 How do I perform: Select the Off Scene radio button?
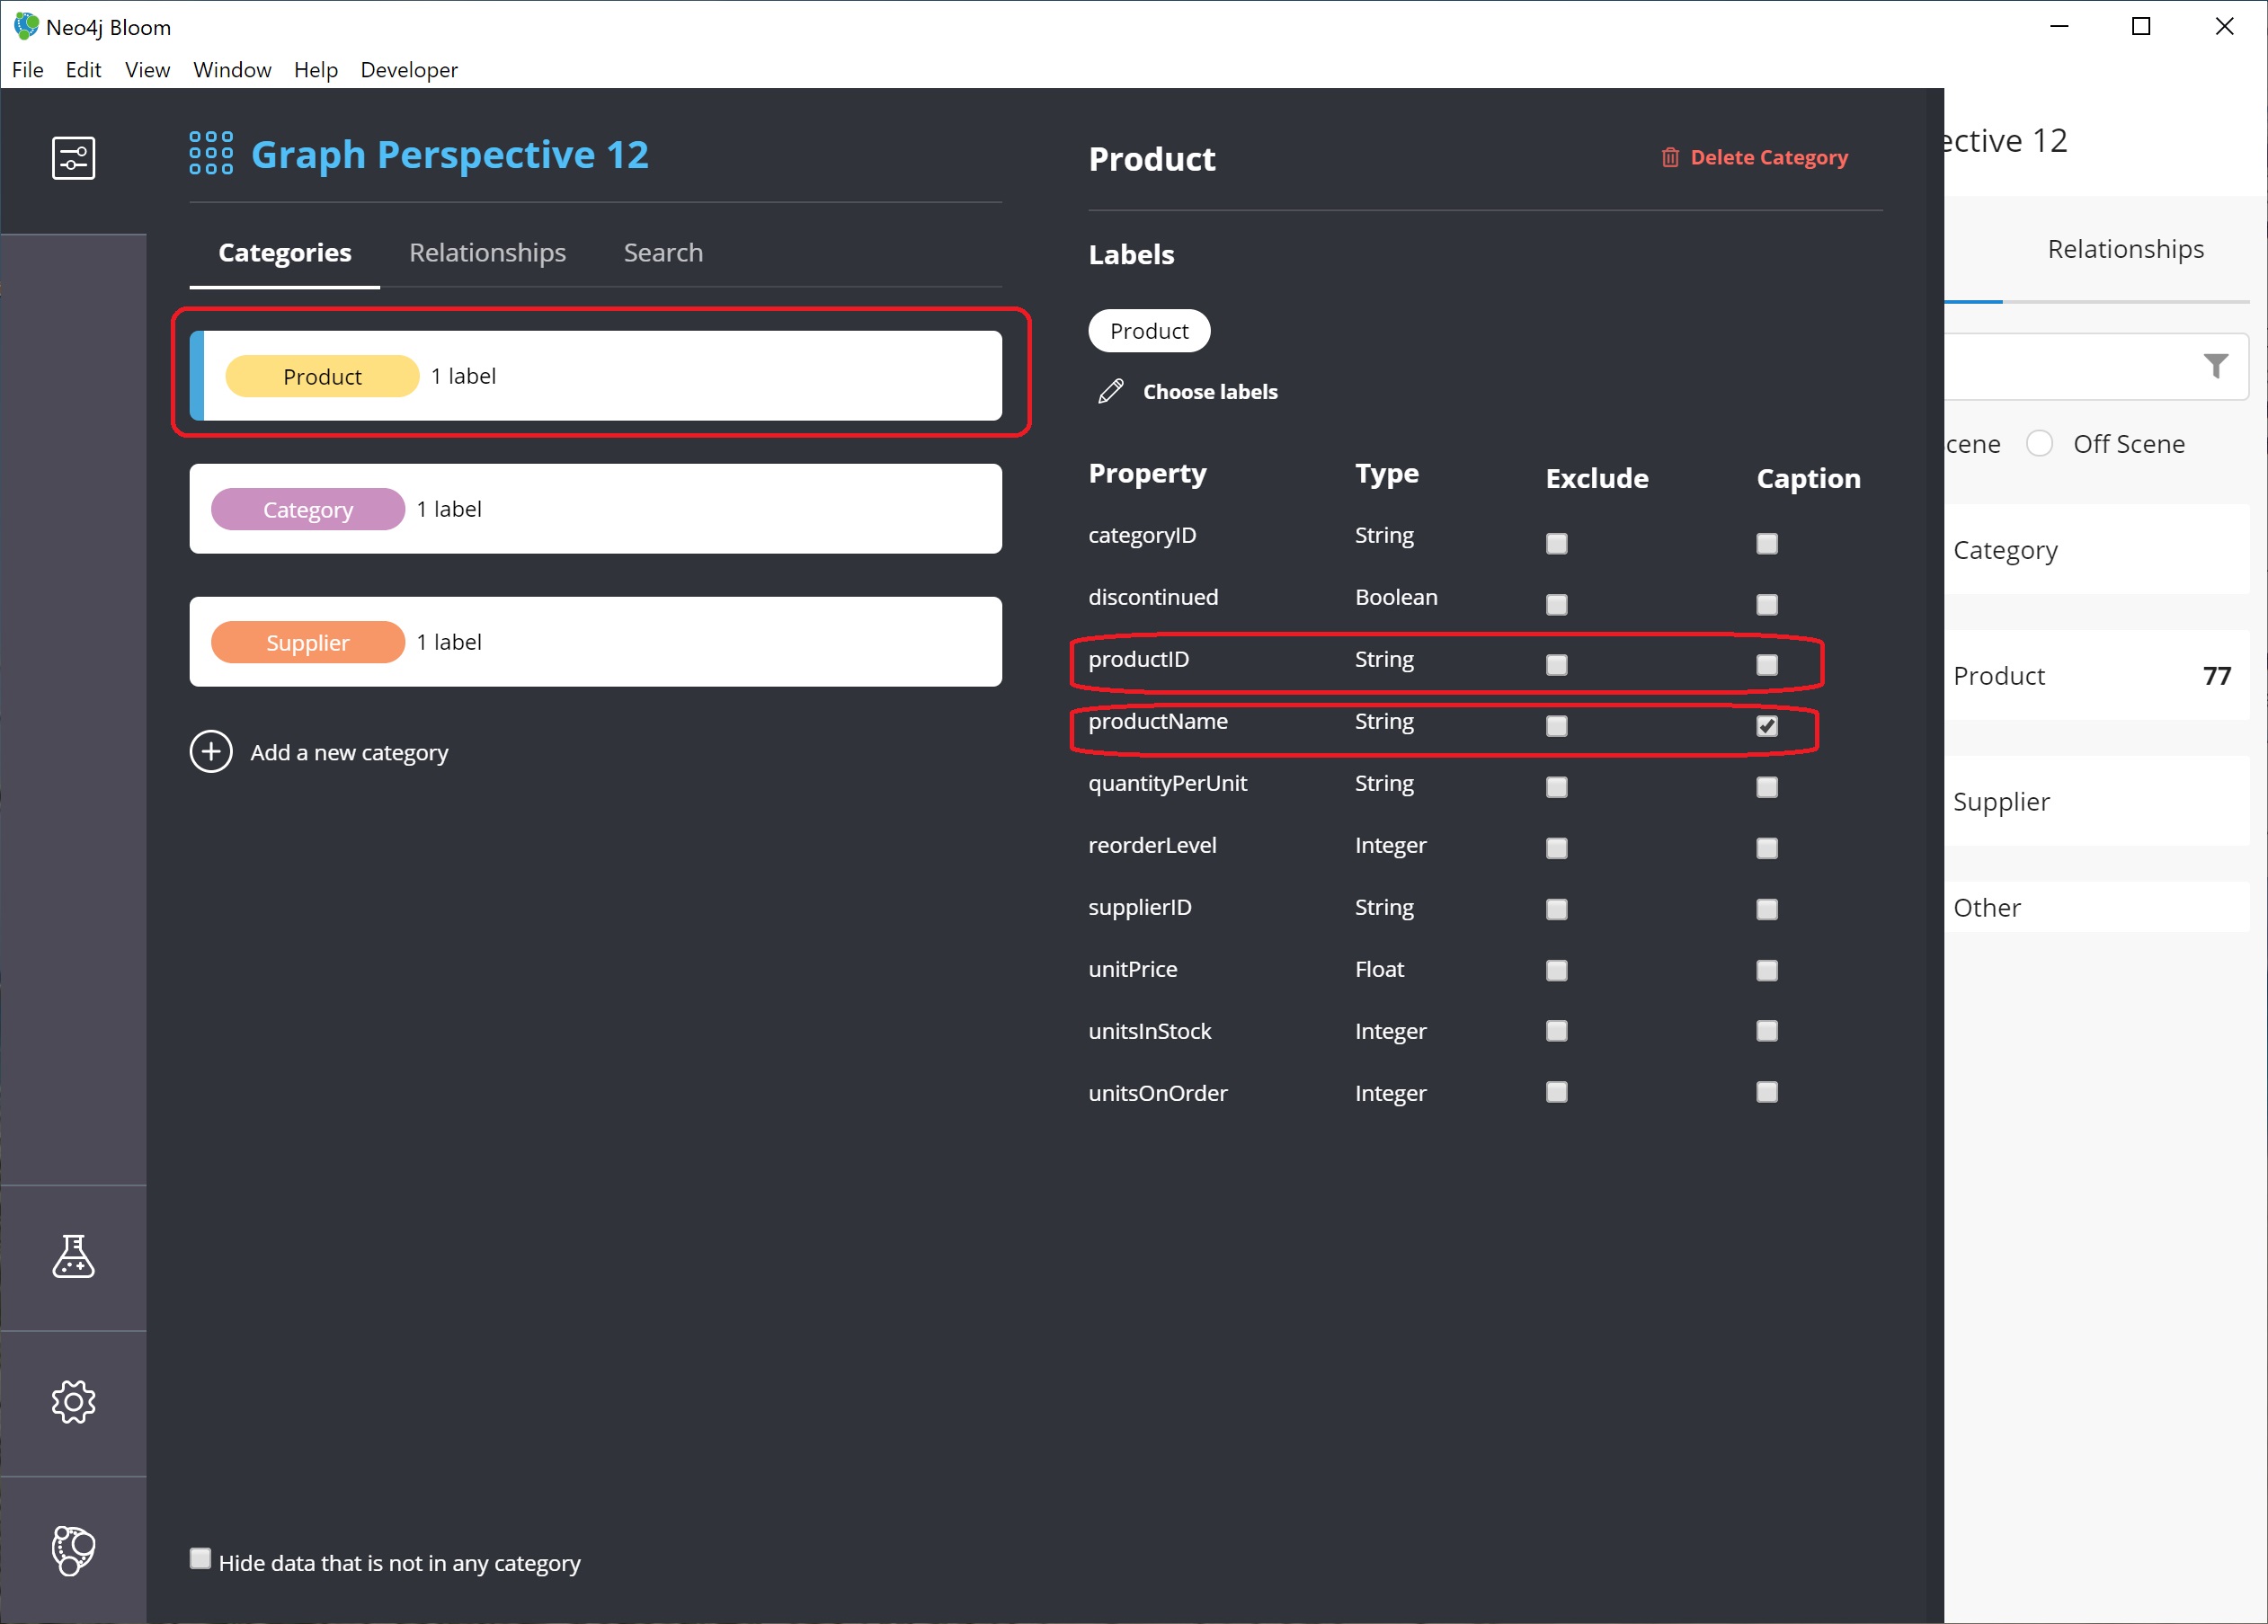pyautogui.click(x=2039, y=443)
